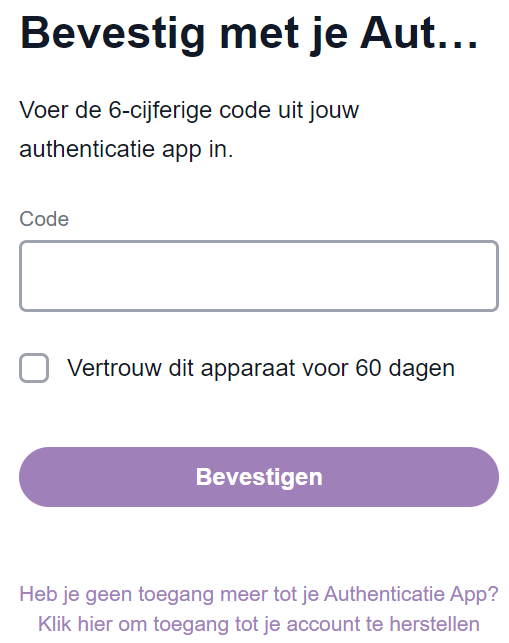Submit code with the purple Bevestigen button
This screenshot has height=643, width=509.
tap(259, 477)
